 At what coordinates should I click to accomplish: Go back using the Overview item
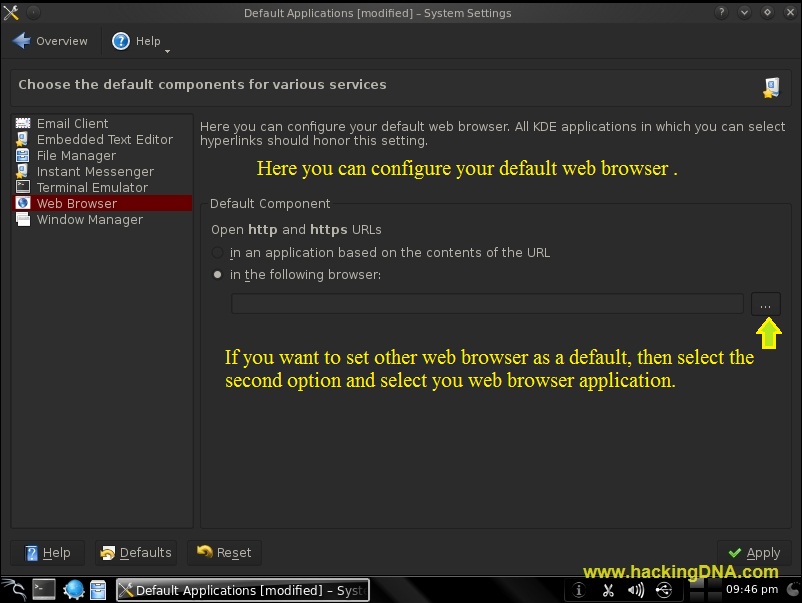[x=50, y=41]
